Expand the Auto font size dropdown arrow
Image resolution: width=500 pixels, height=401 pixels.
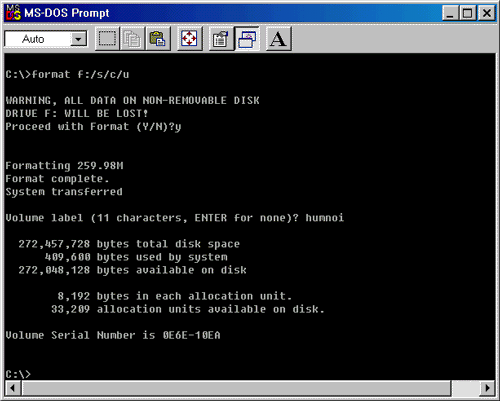79,39
